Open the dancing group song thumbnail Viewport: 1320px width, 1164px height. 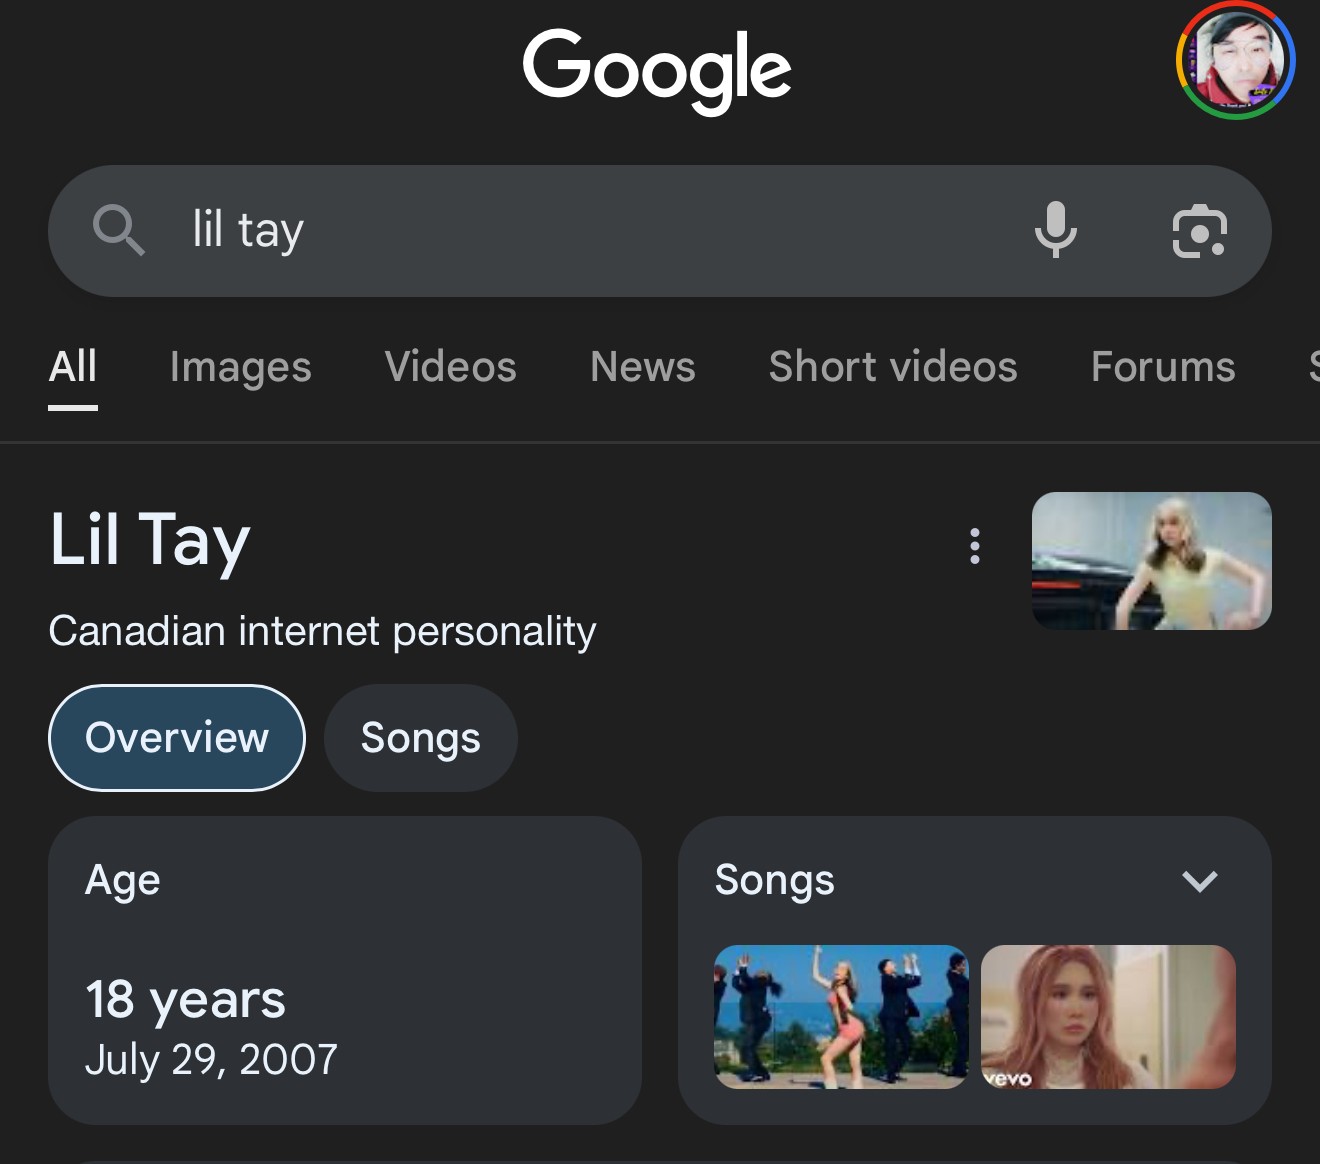[x=841, y=1017]
